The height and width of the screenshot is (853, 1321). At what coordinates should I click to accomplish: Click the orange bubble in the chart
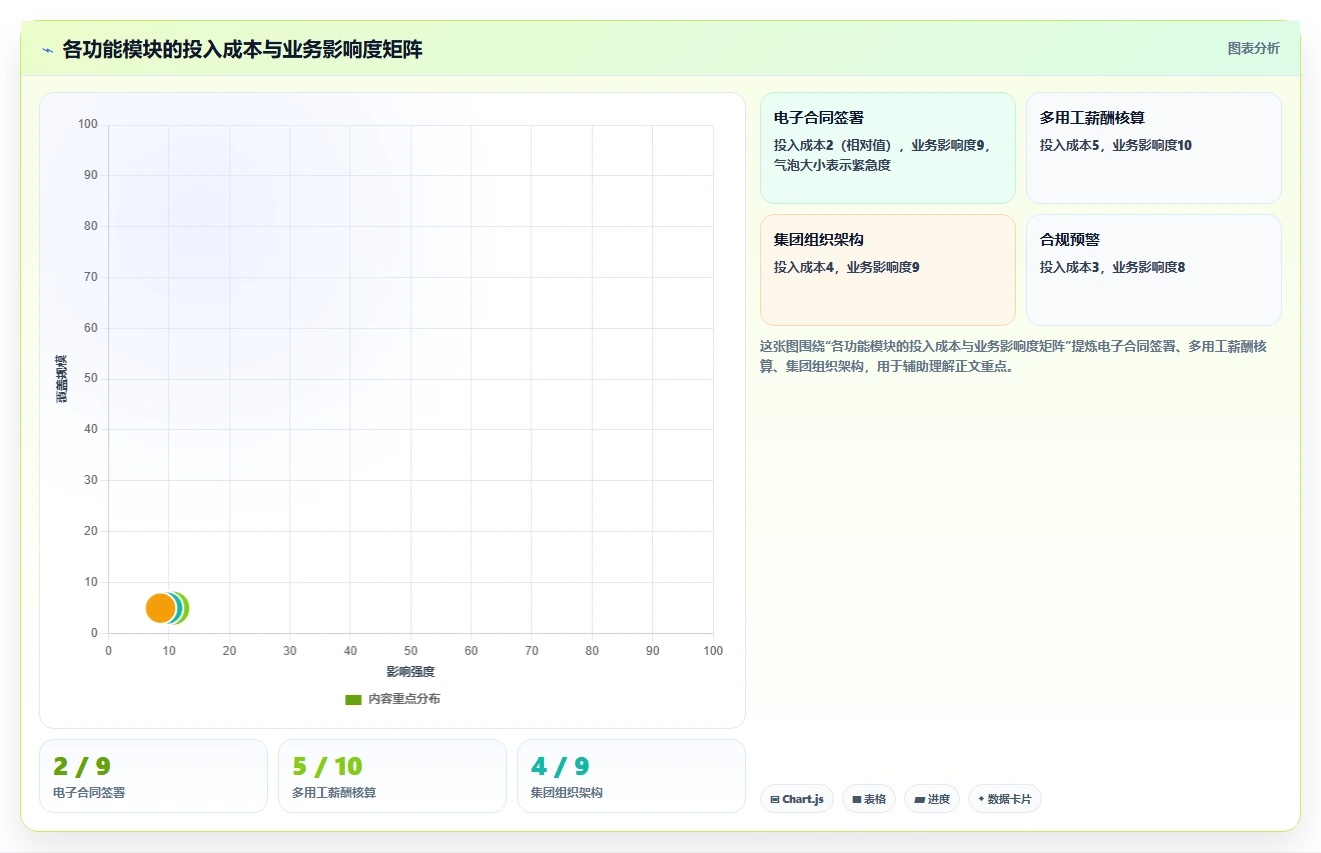(x=159, y=608)
